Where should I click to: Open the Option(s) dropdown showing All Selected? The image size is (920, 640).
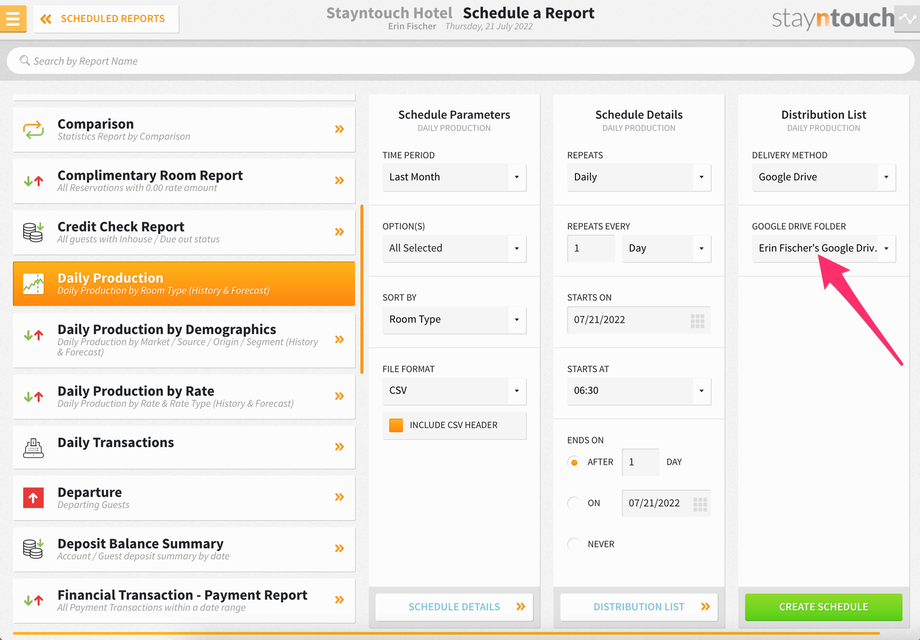[x=454, y=248]
